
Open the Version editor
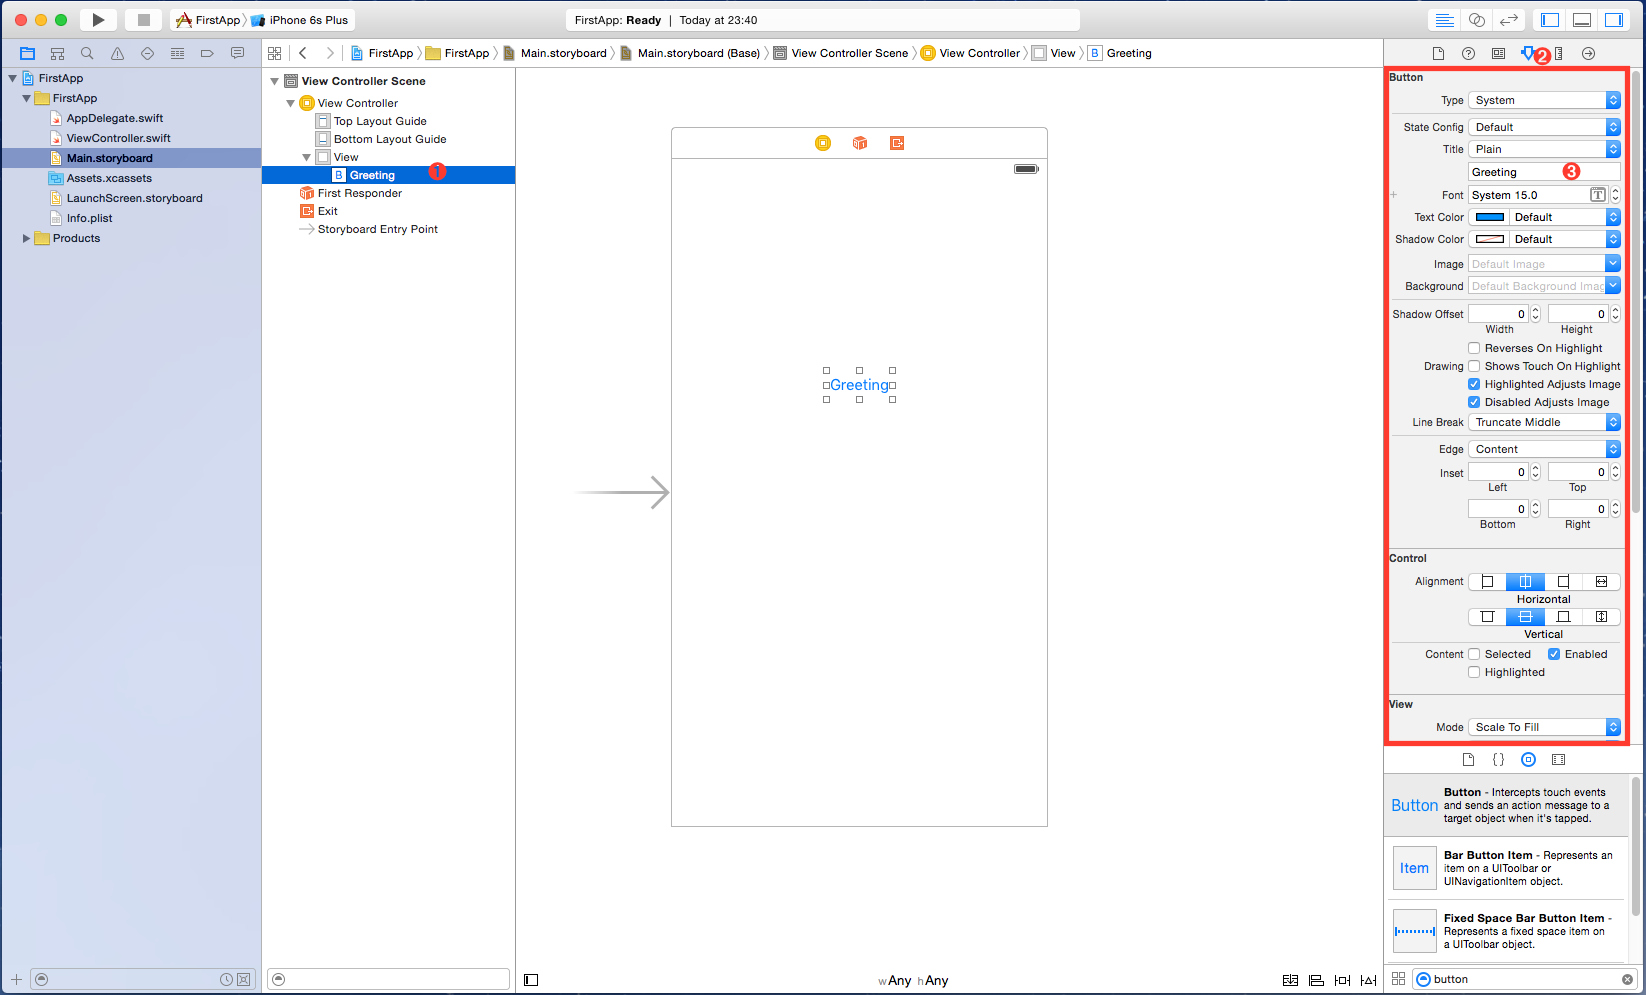[x=1509, y=20]
